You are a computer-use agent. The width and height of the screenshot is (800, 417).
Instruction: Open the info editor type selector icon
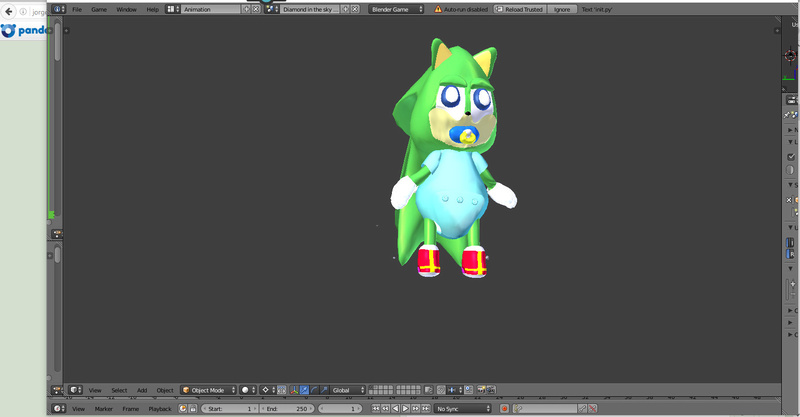59,9
